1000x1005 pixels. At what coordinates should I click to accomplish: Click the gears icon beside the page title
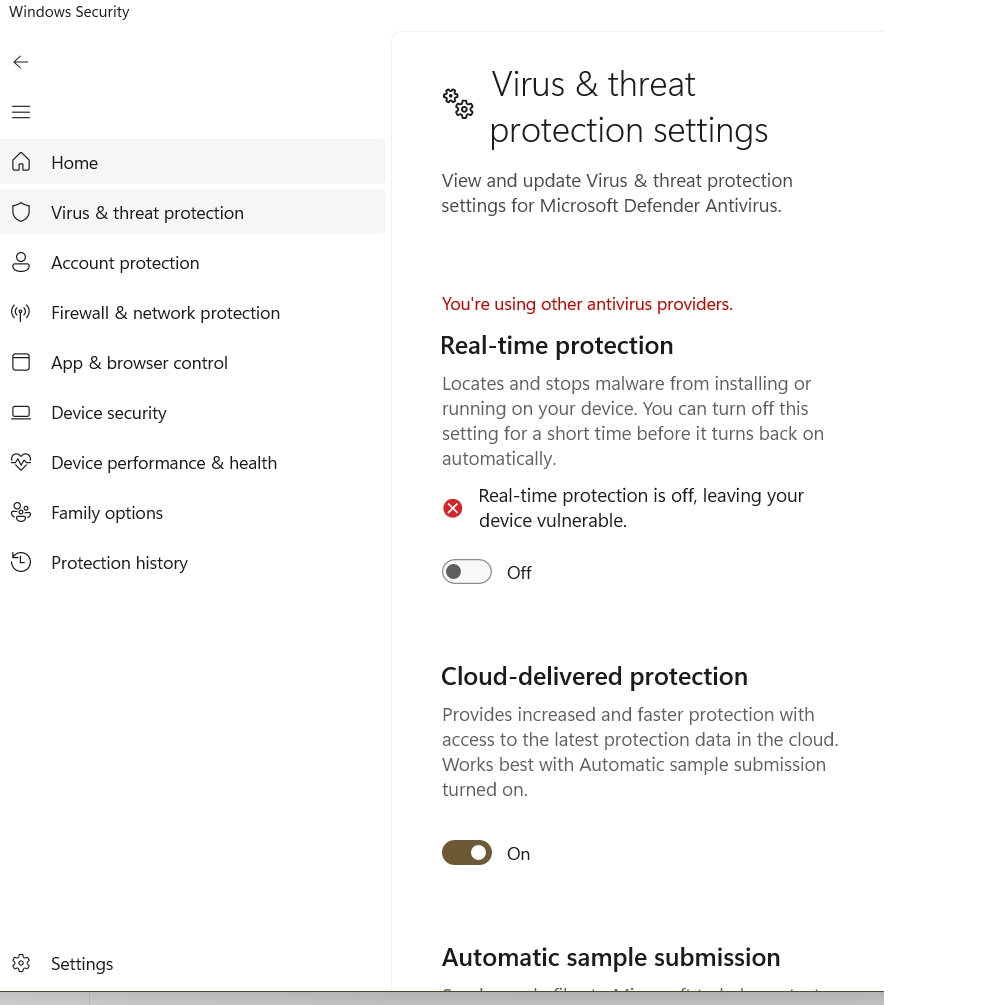pos(458,103)
